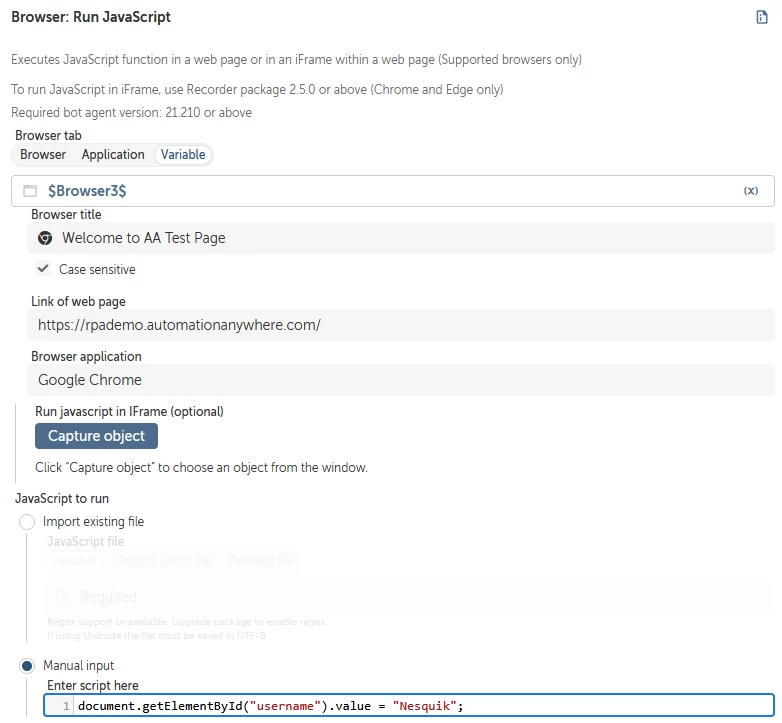Click the "Browser tab" label
782x723 pixels.
tap(48, 136)
